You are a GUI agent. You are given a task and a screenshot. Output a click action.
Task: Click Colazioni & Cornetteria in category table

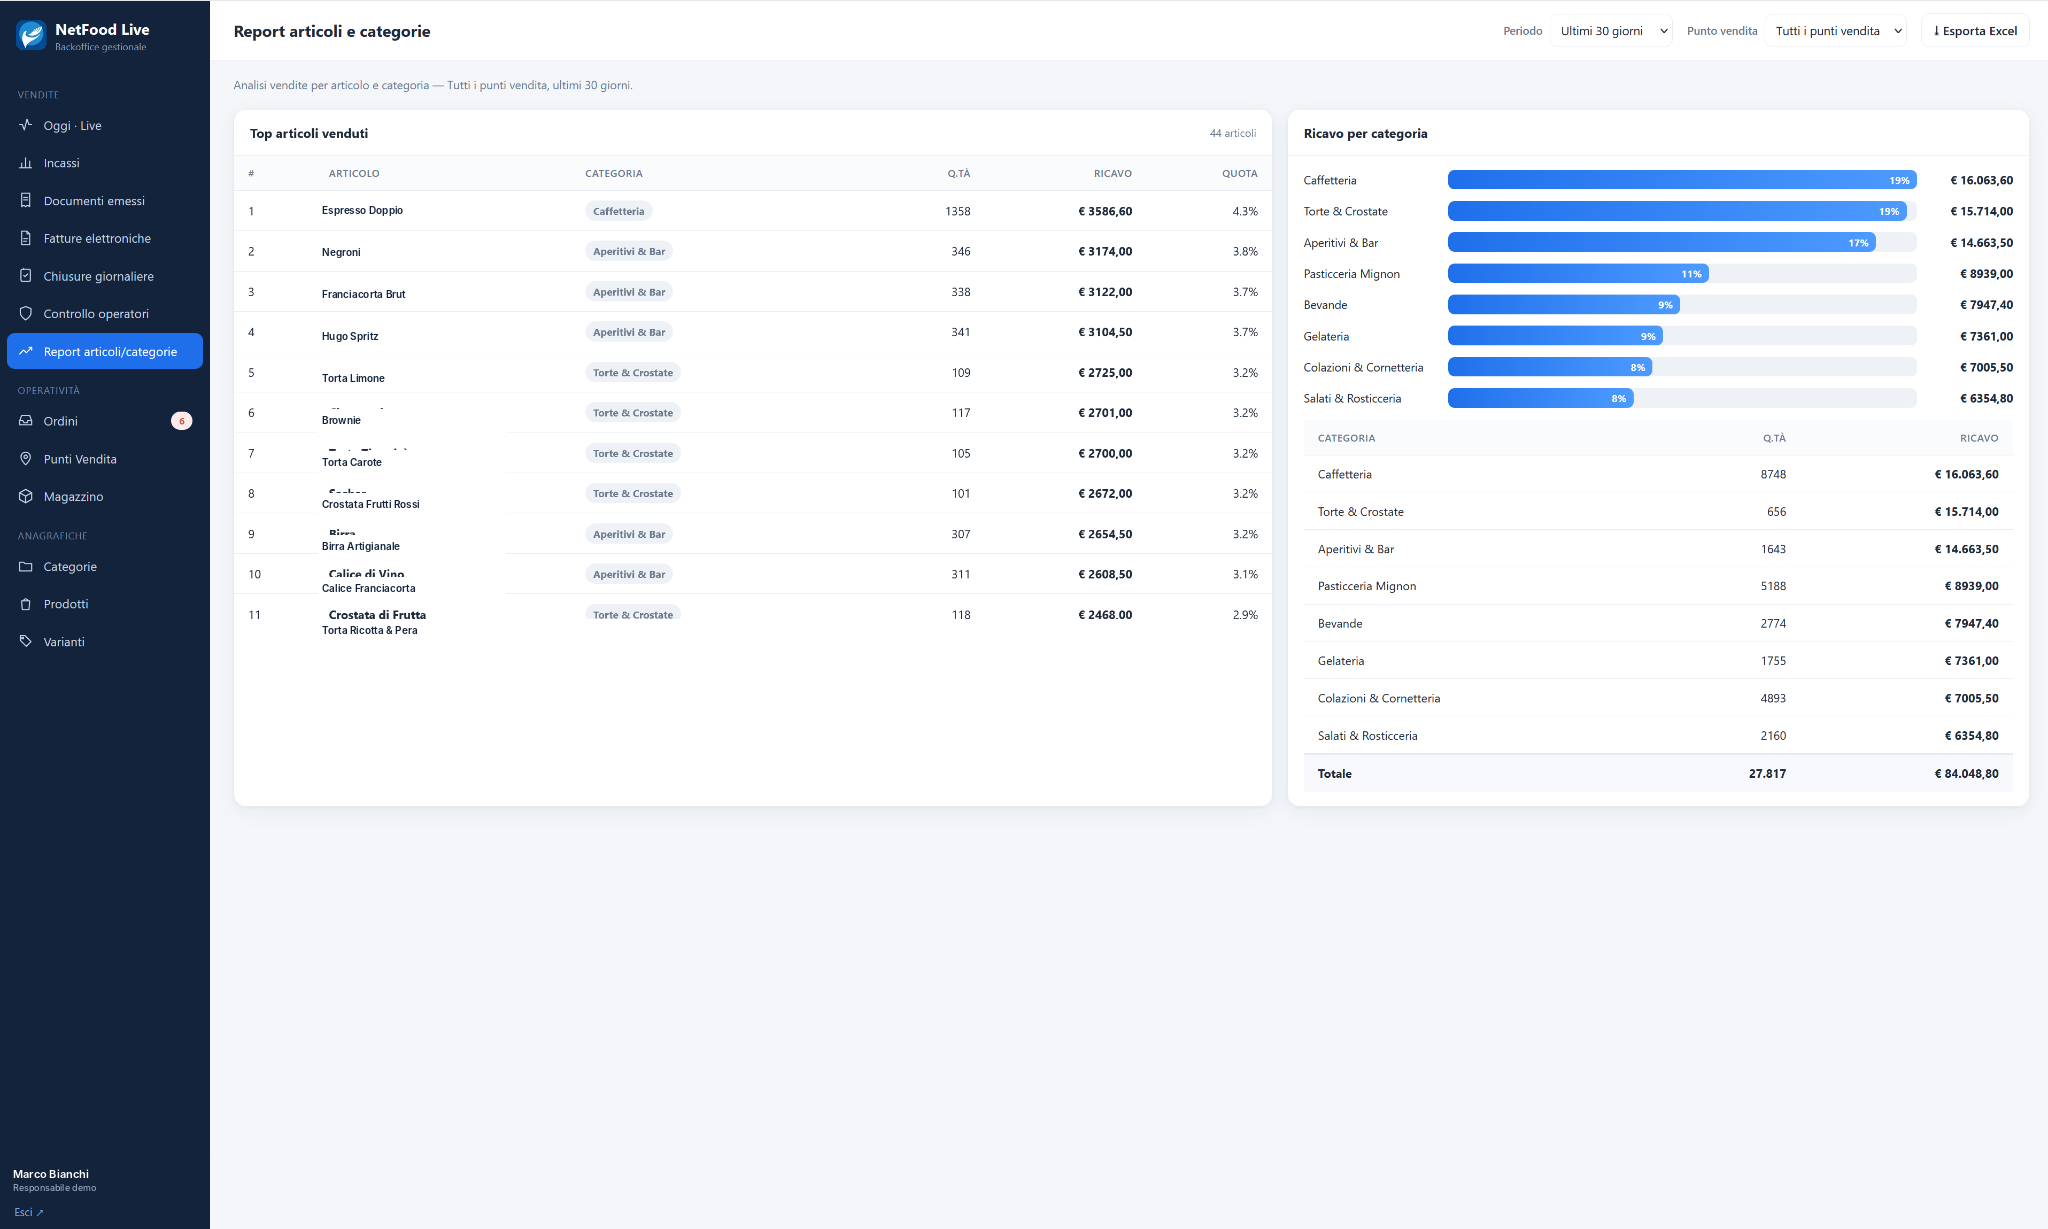click(x=1658, y=698)
